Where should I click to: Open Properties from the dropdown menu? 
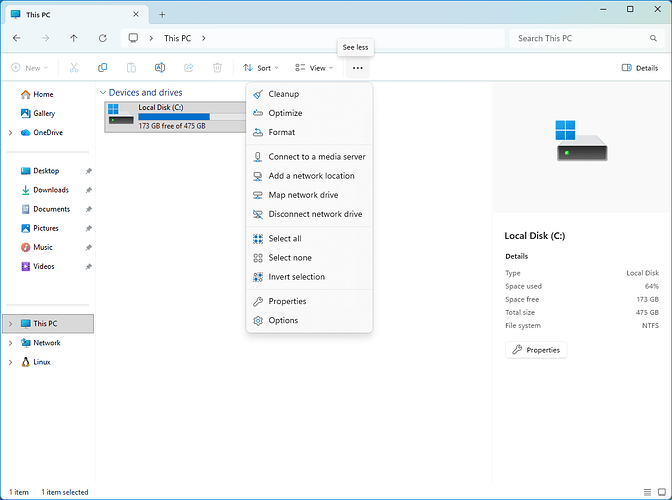click(x=309, y=301)
